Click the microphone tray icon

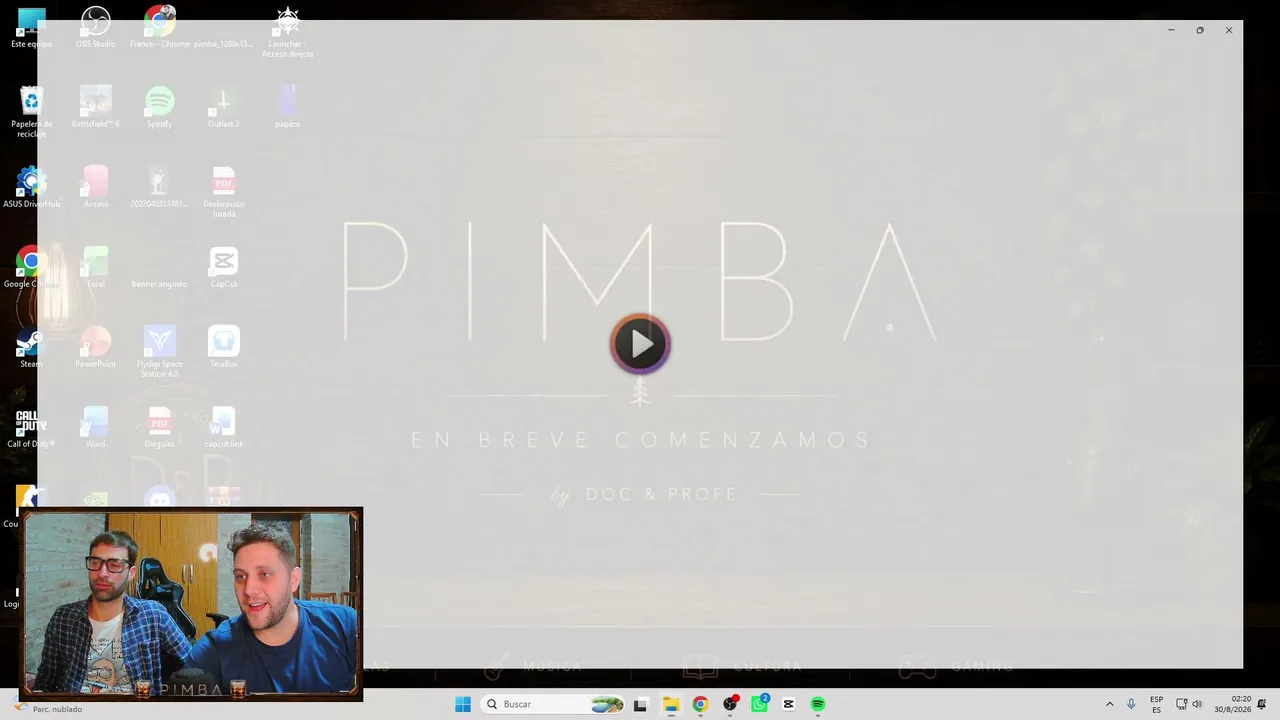(1131, 704)
